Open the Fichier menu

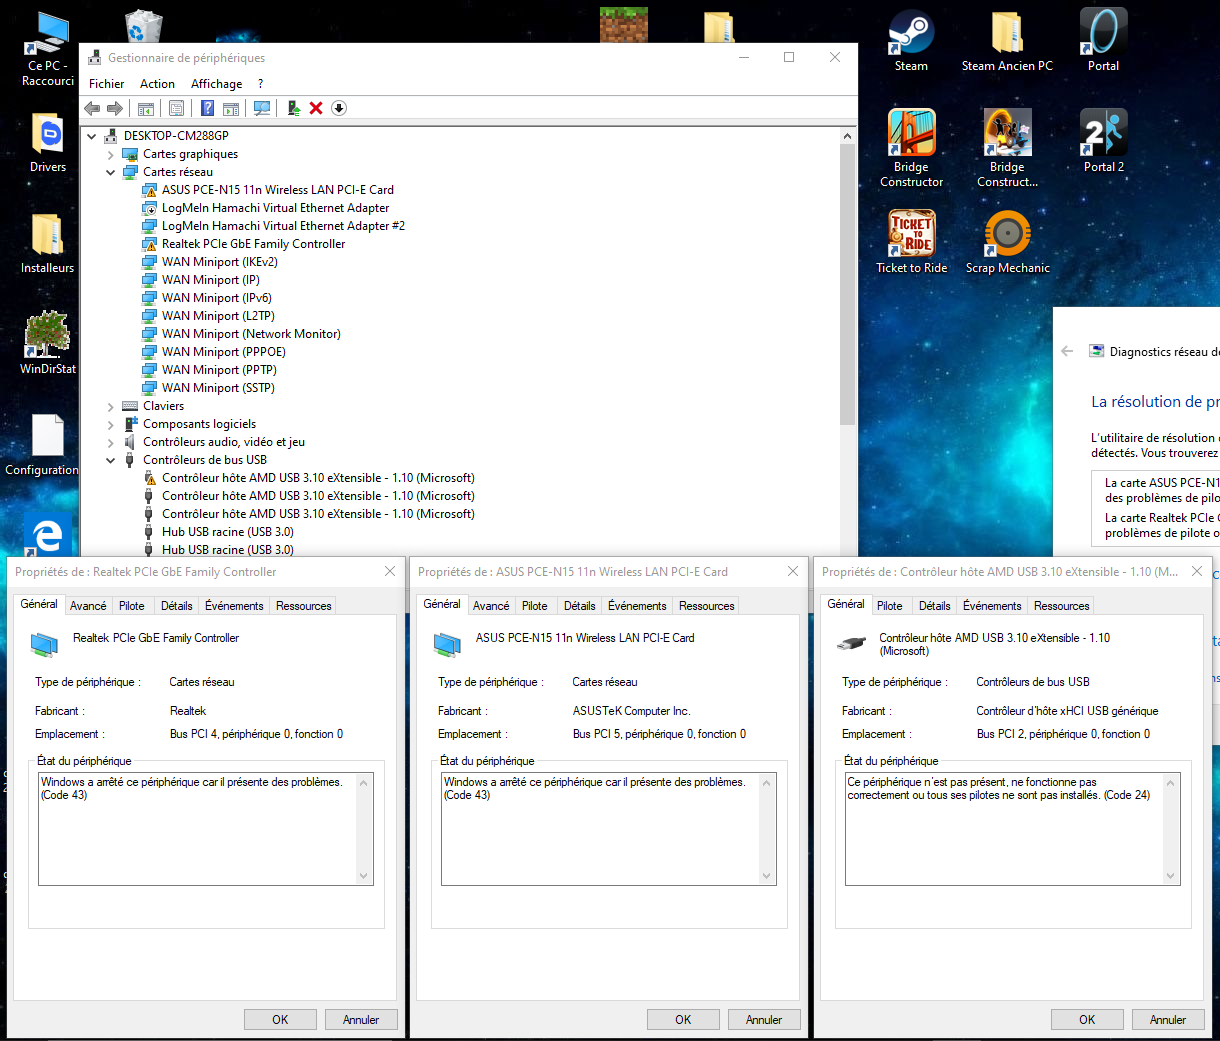[x=107, y=84]
